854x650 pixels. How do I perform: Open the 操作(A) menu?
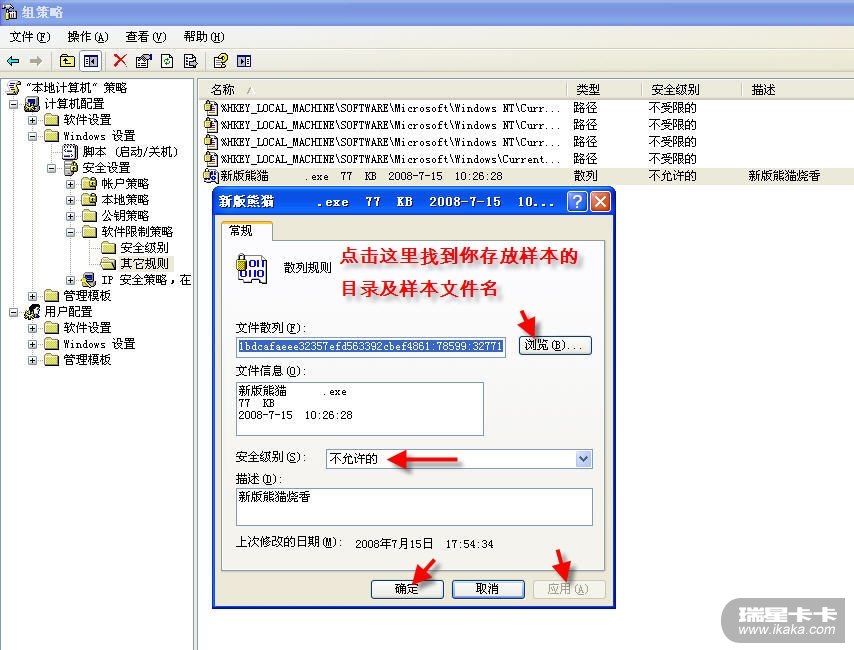pos(88,37)
